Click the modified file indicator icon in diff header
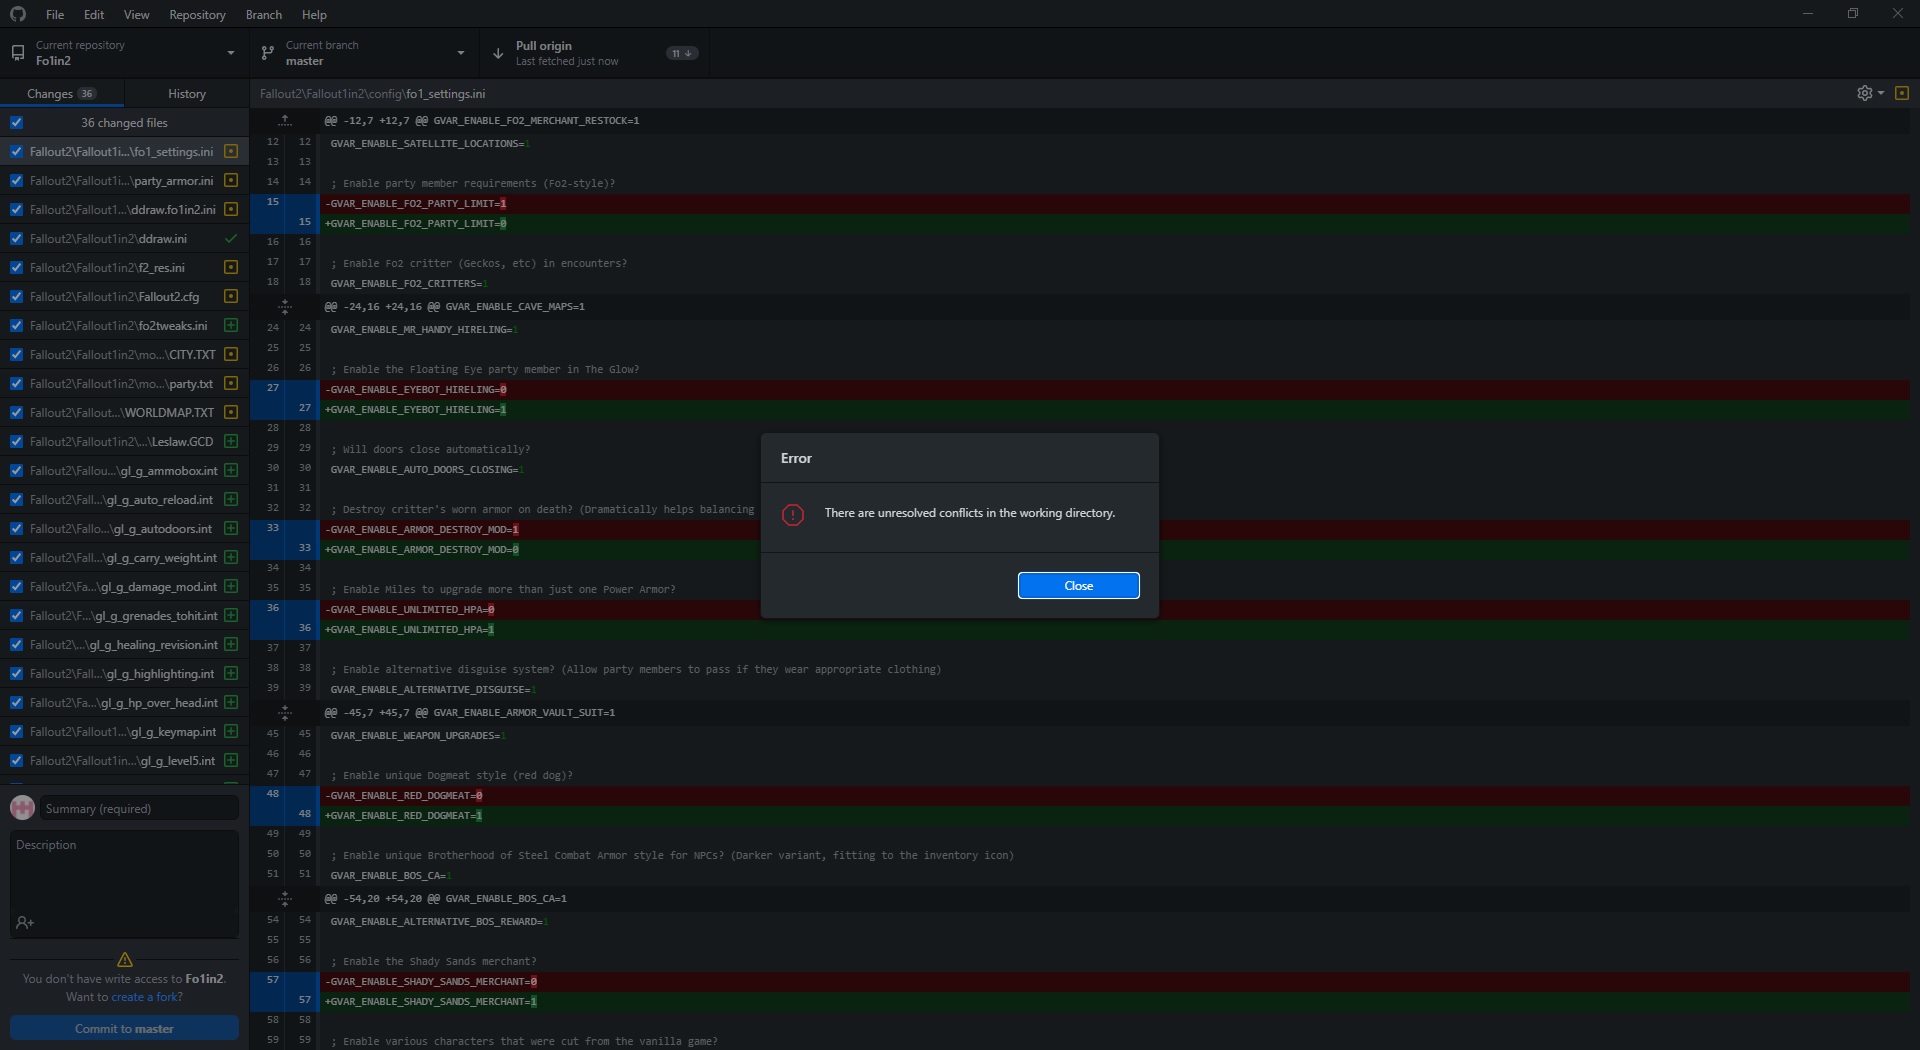 click(x=1902, y=93)
